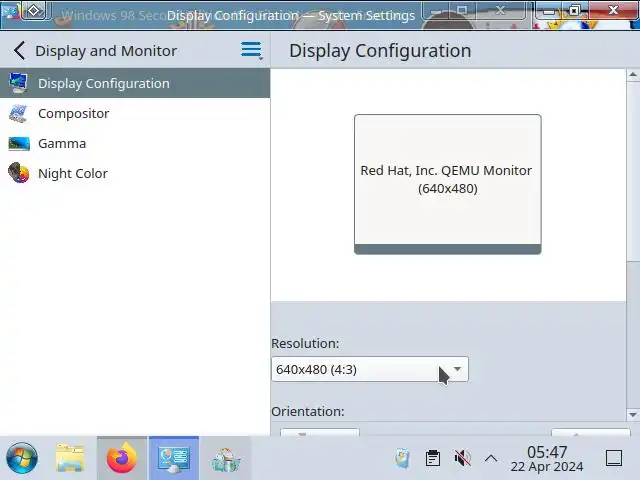This screenshot has height=480, width=640.
Task: Open the Windows-style start menu
Action: pyautogui.click(x=22, y=458)
